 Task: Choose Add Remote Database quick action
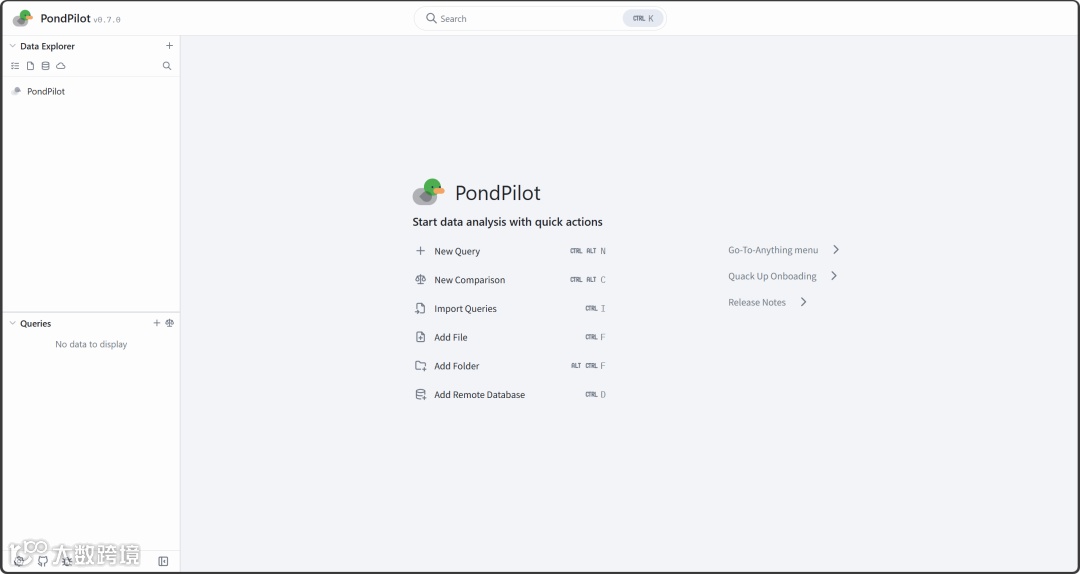pos(510,395)
